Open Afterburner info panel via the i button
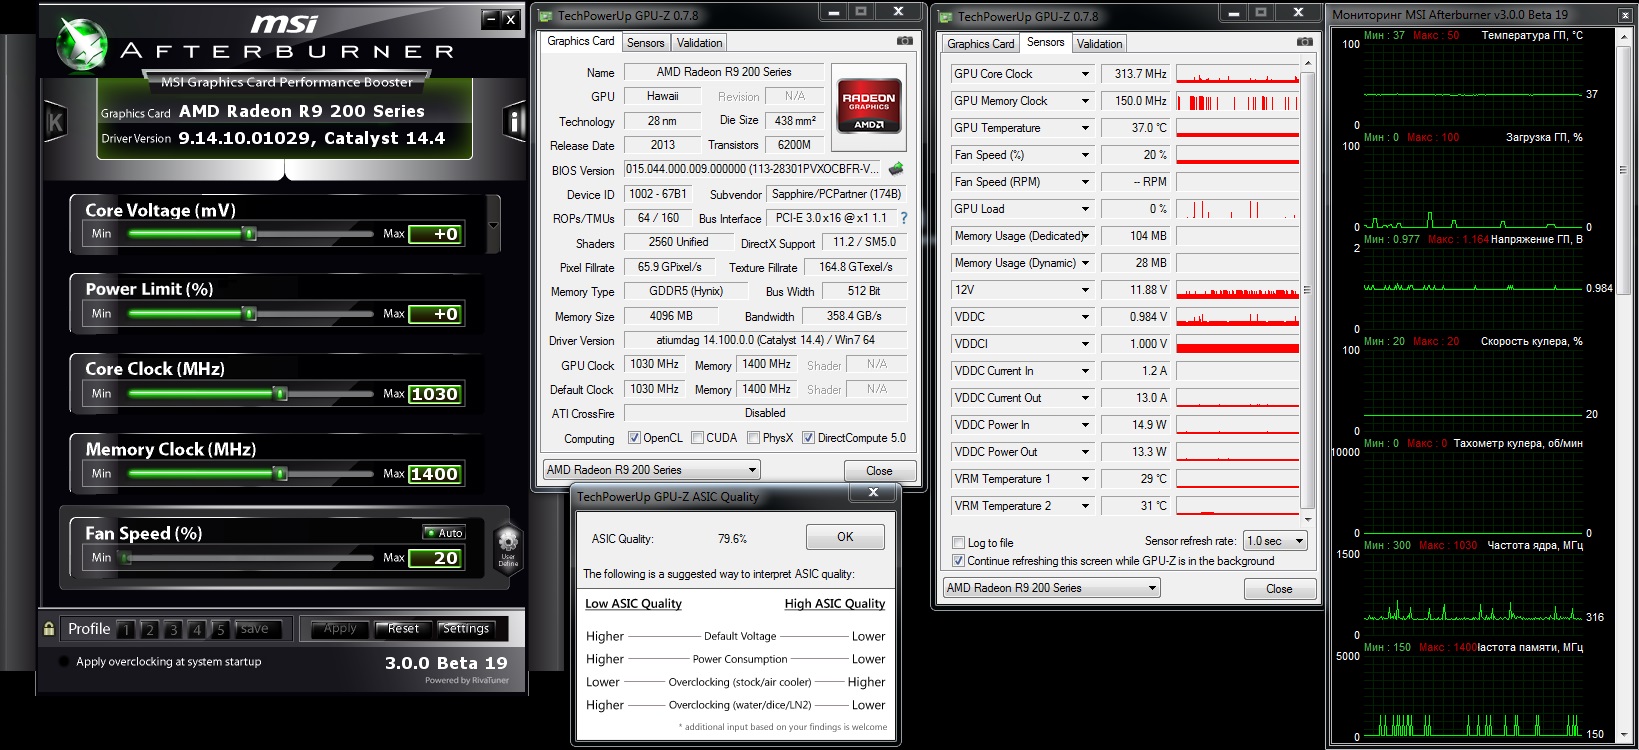Viewport: 1639px width, 750px height. point(514,122)
